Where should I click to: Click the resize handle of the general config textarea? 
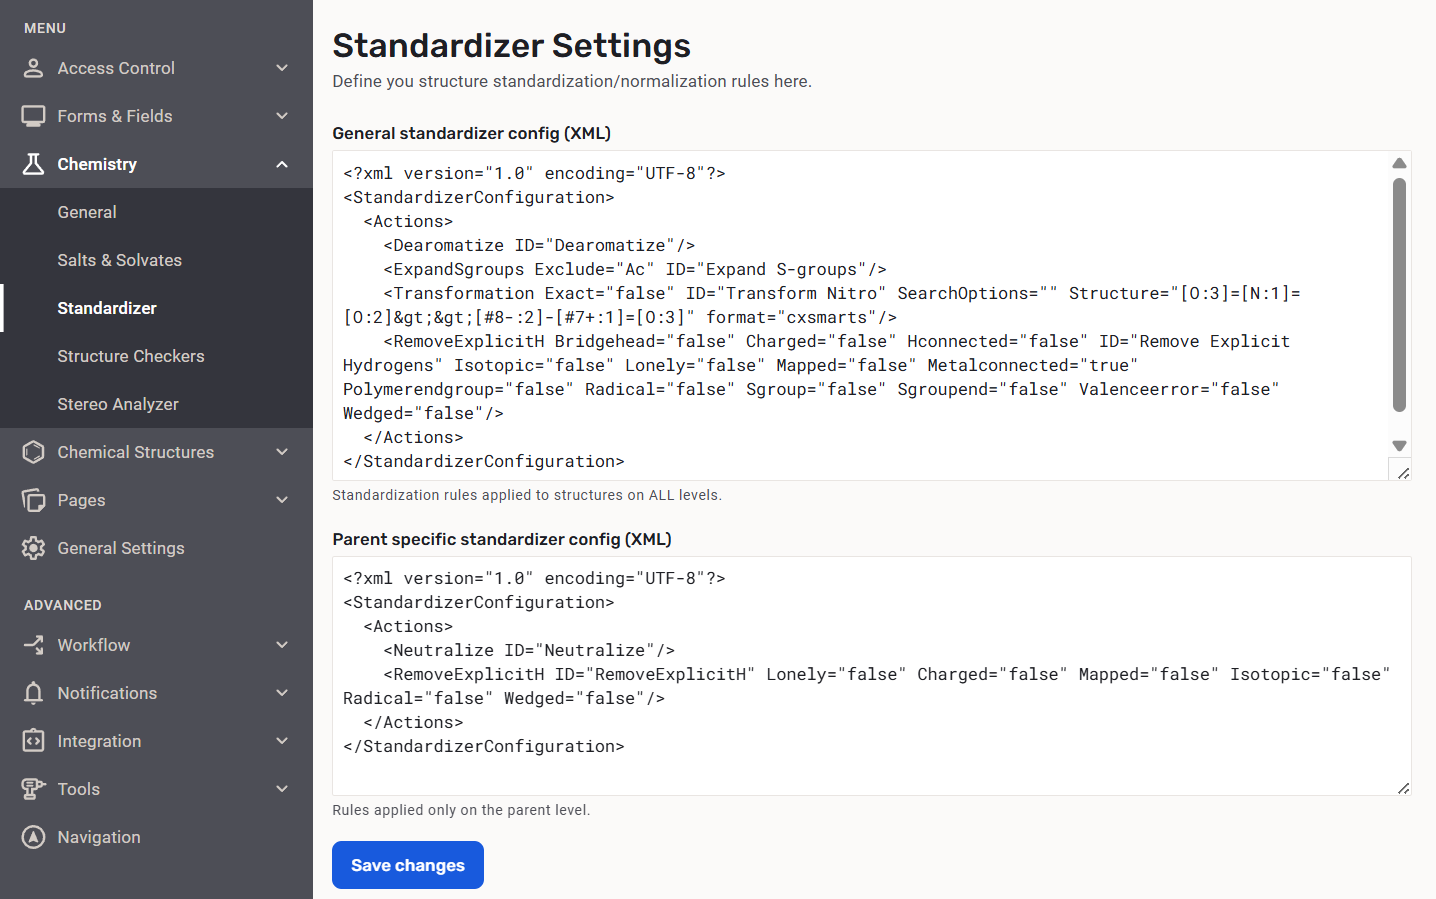point(1403,473)
